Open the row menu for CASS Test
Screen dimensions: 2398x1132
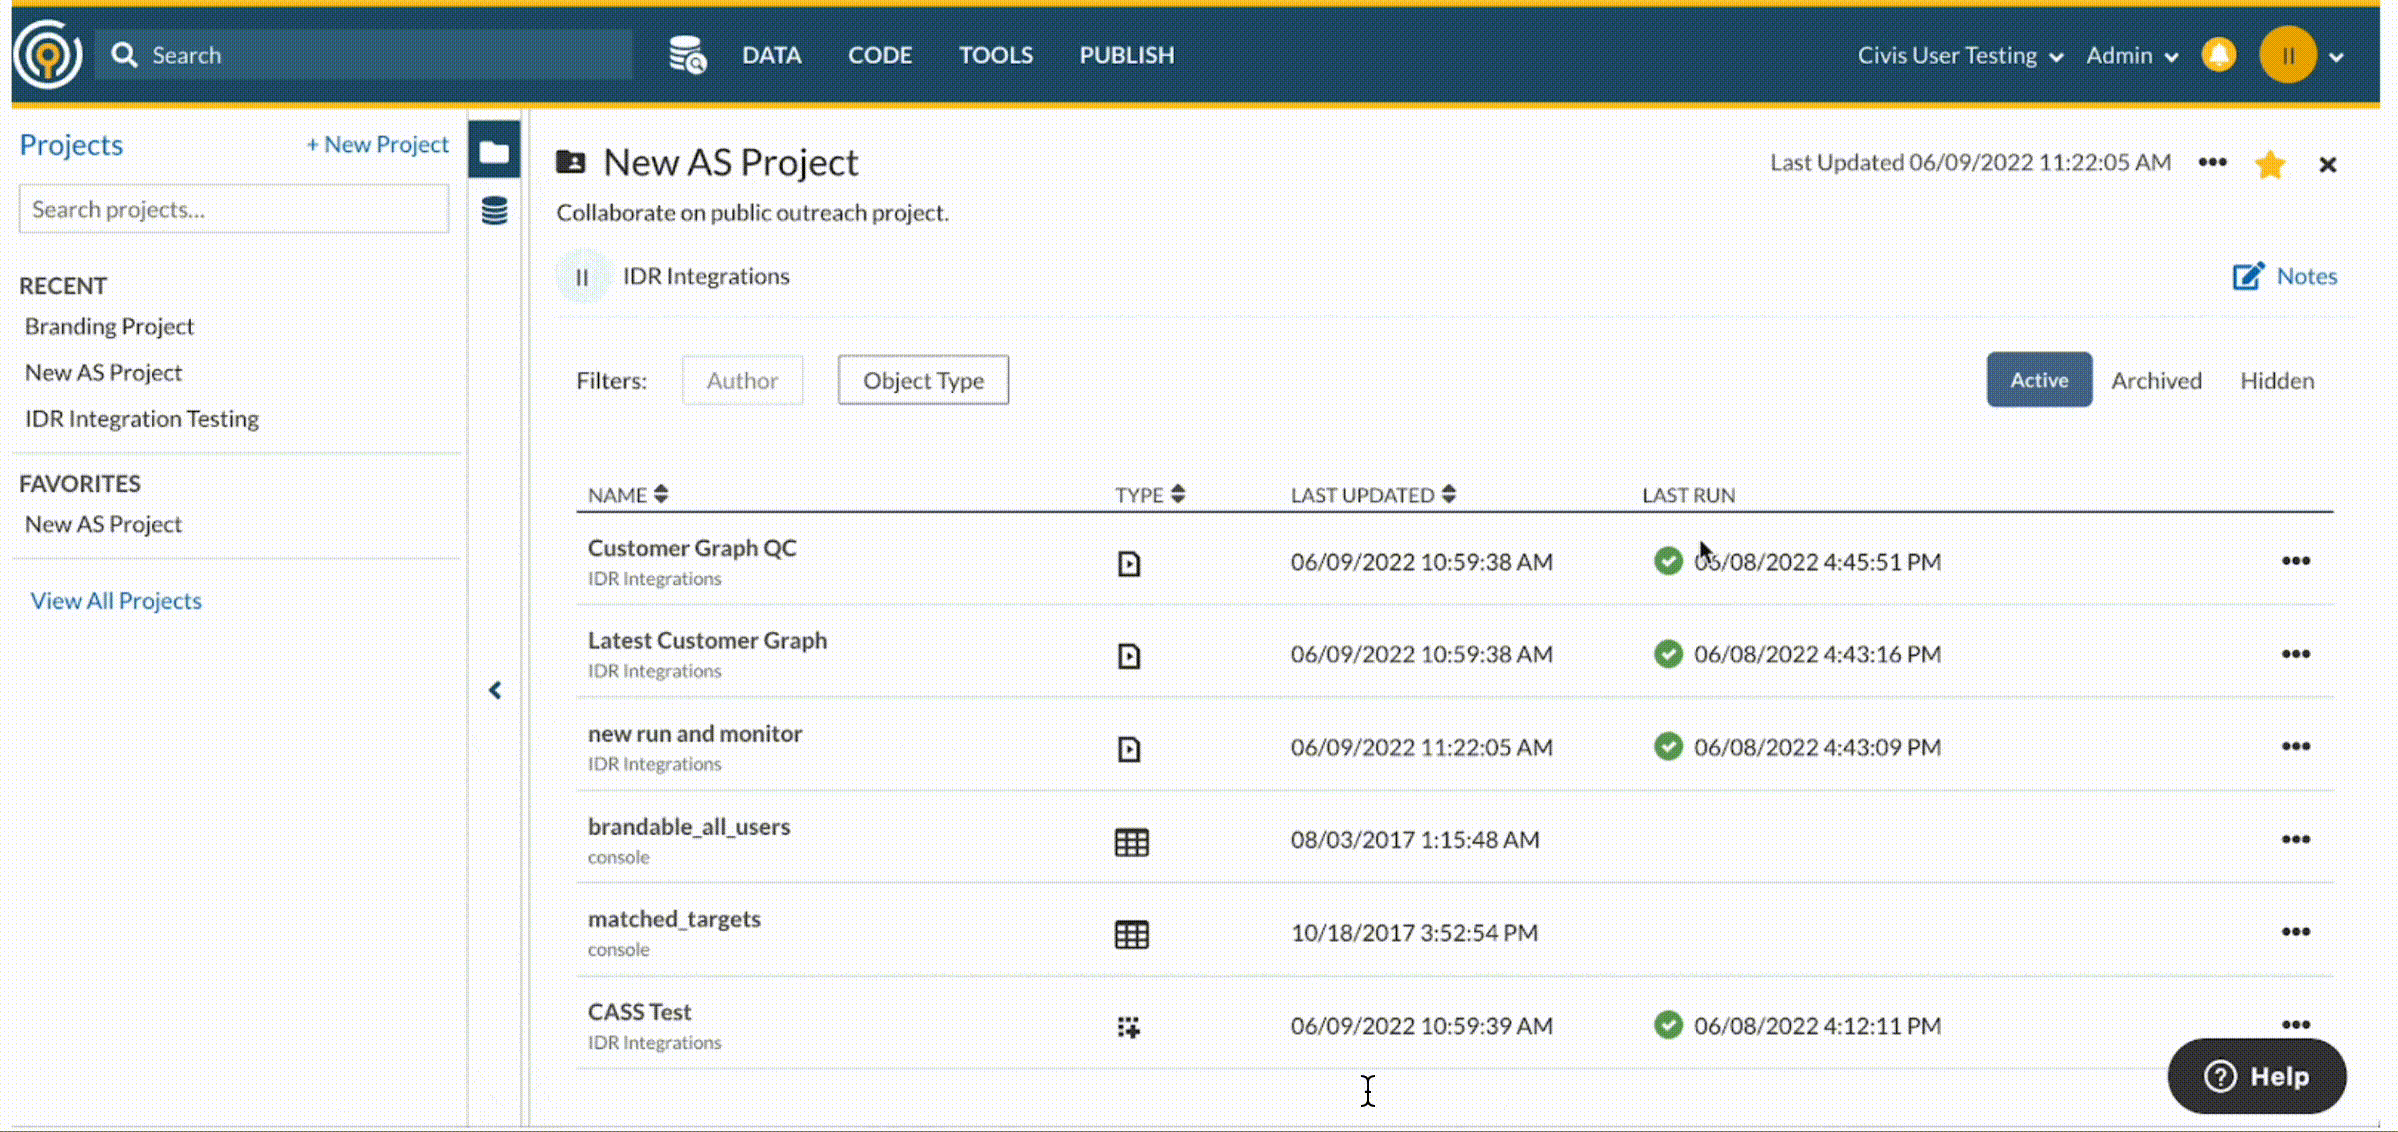pos(2296,1024)
